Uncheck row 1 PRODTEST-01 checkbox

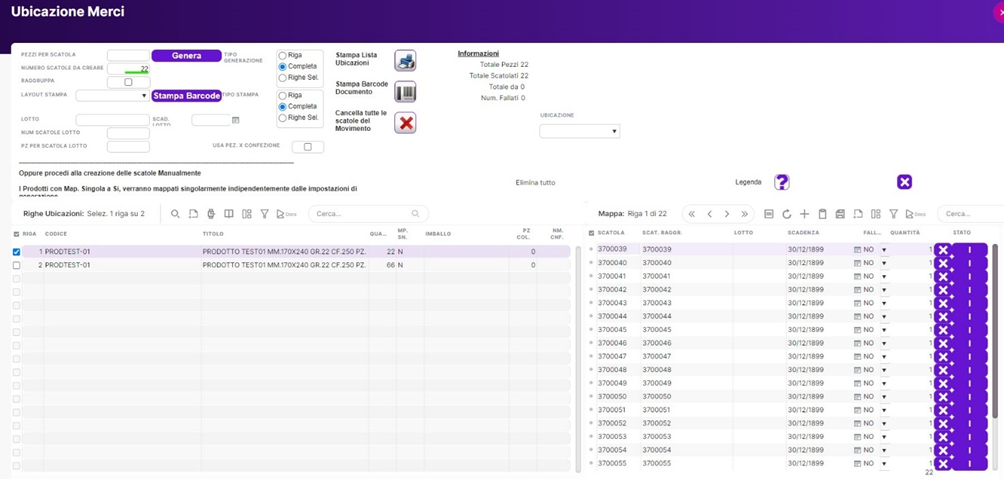pos(16,252)
